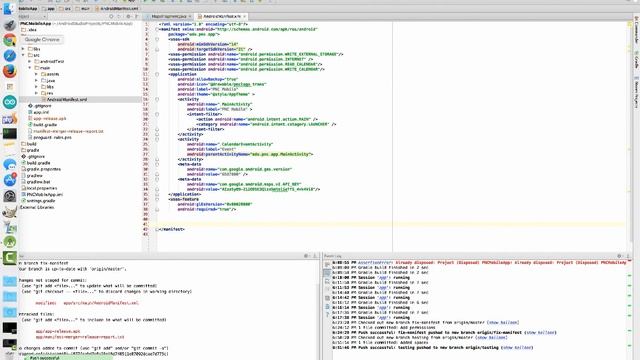
Task: Collapse the main folder in tree
Action: click(x=30, y=68)
